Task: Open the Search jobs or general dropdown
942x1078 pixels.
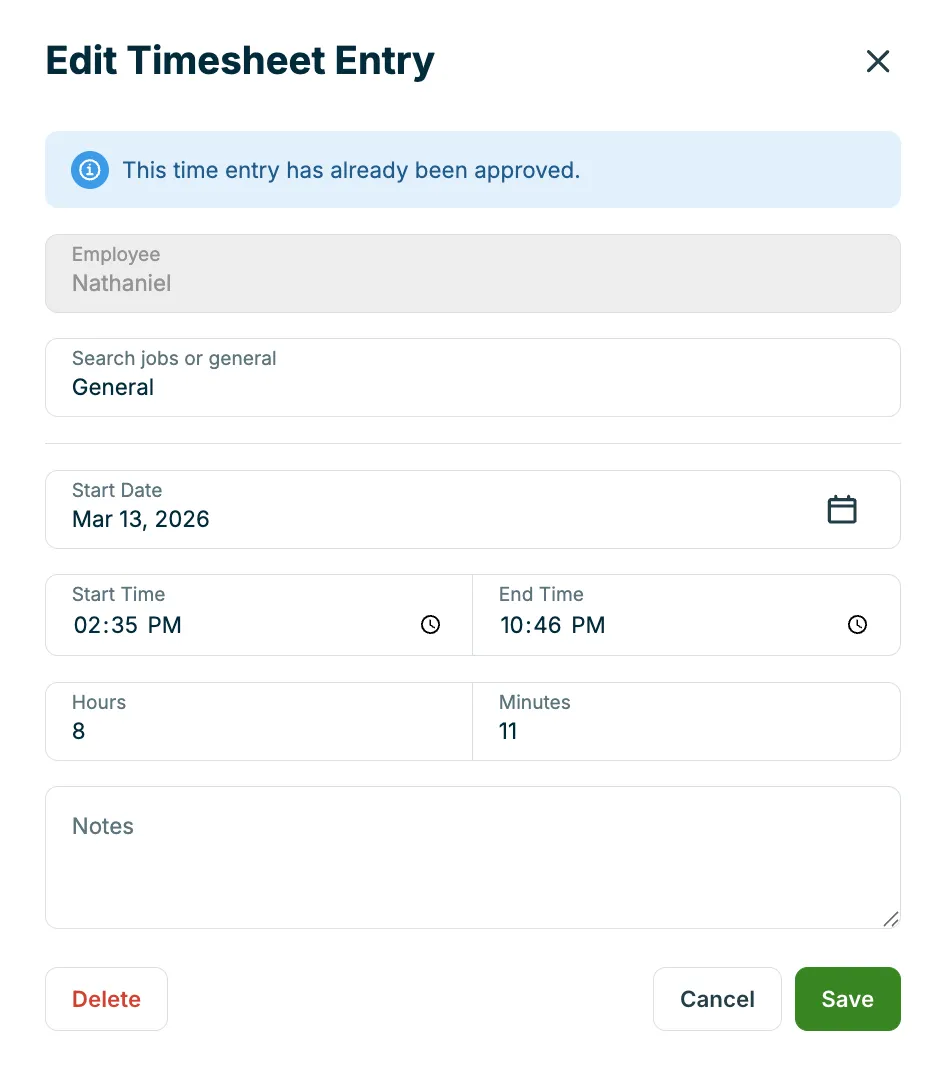Action: coord(473,377)
